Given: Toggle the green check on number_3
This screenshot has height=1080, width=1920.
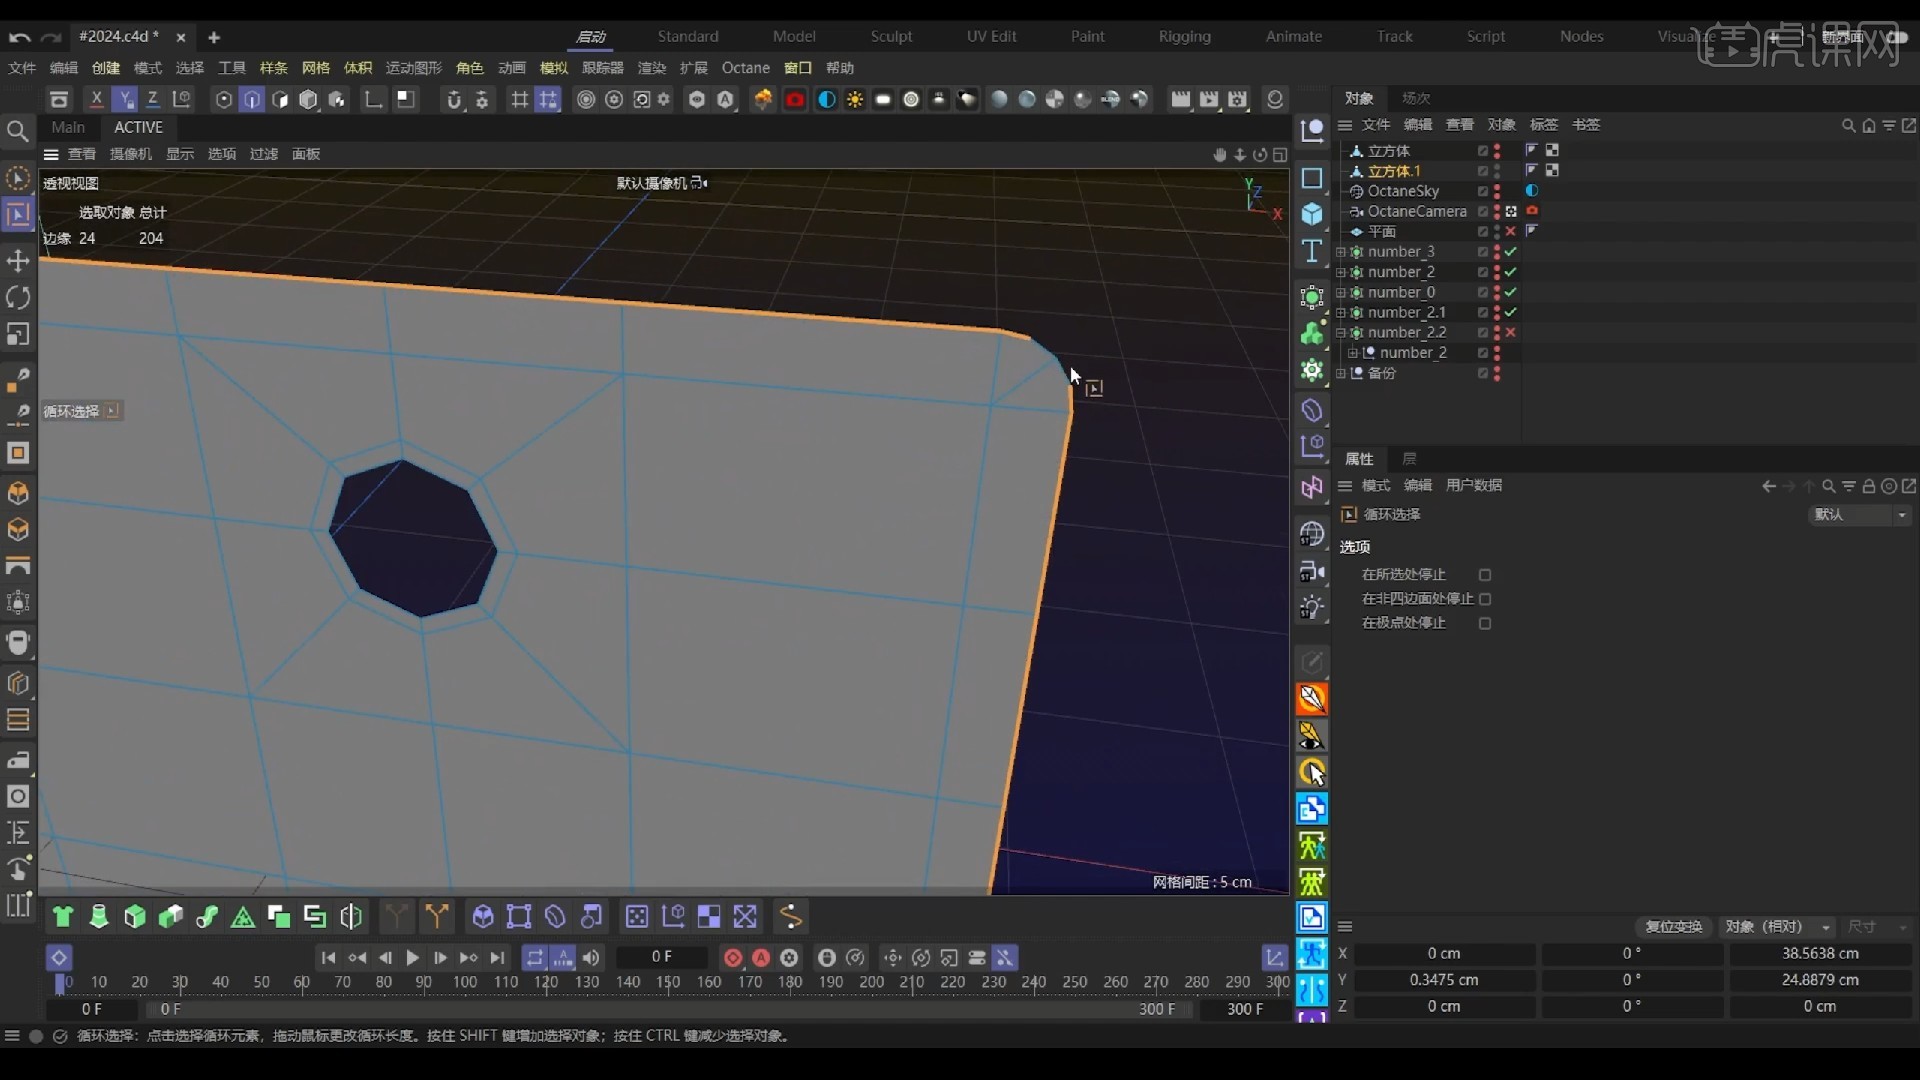Looking at the screenshot, I should pyautogui.click(x=1511, y=252).
